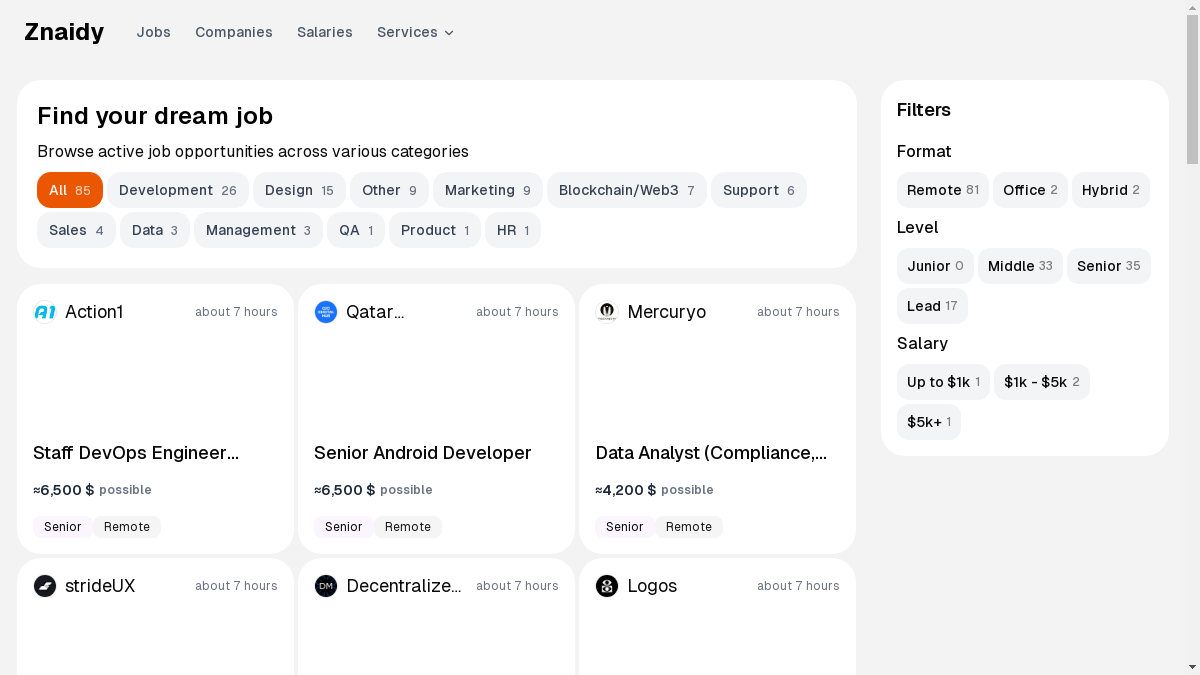Screen dimensions: 1200x675
Task: Toggle the Office format filter
Action: [x=1029, y=190]
